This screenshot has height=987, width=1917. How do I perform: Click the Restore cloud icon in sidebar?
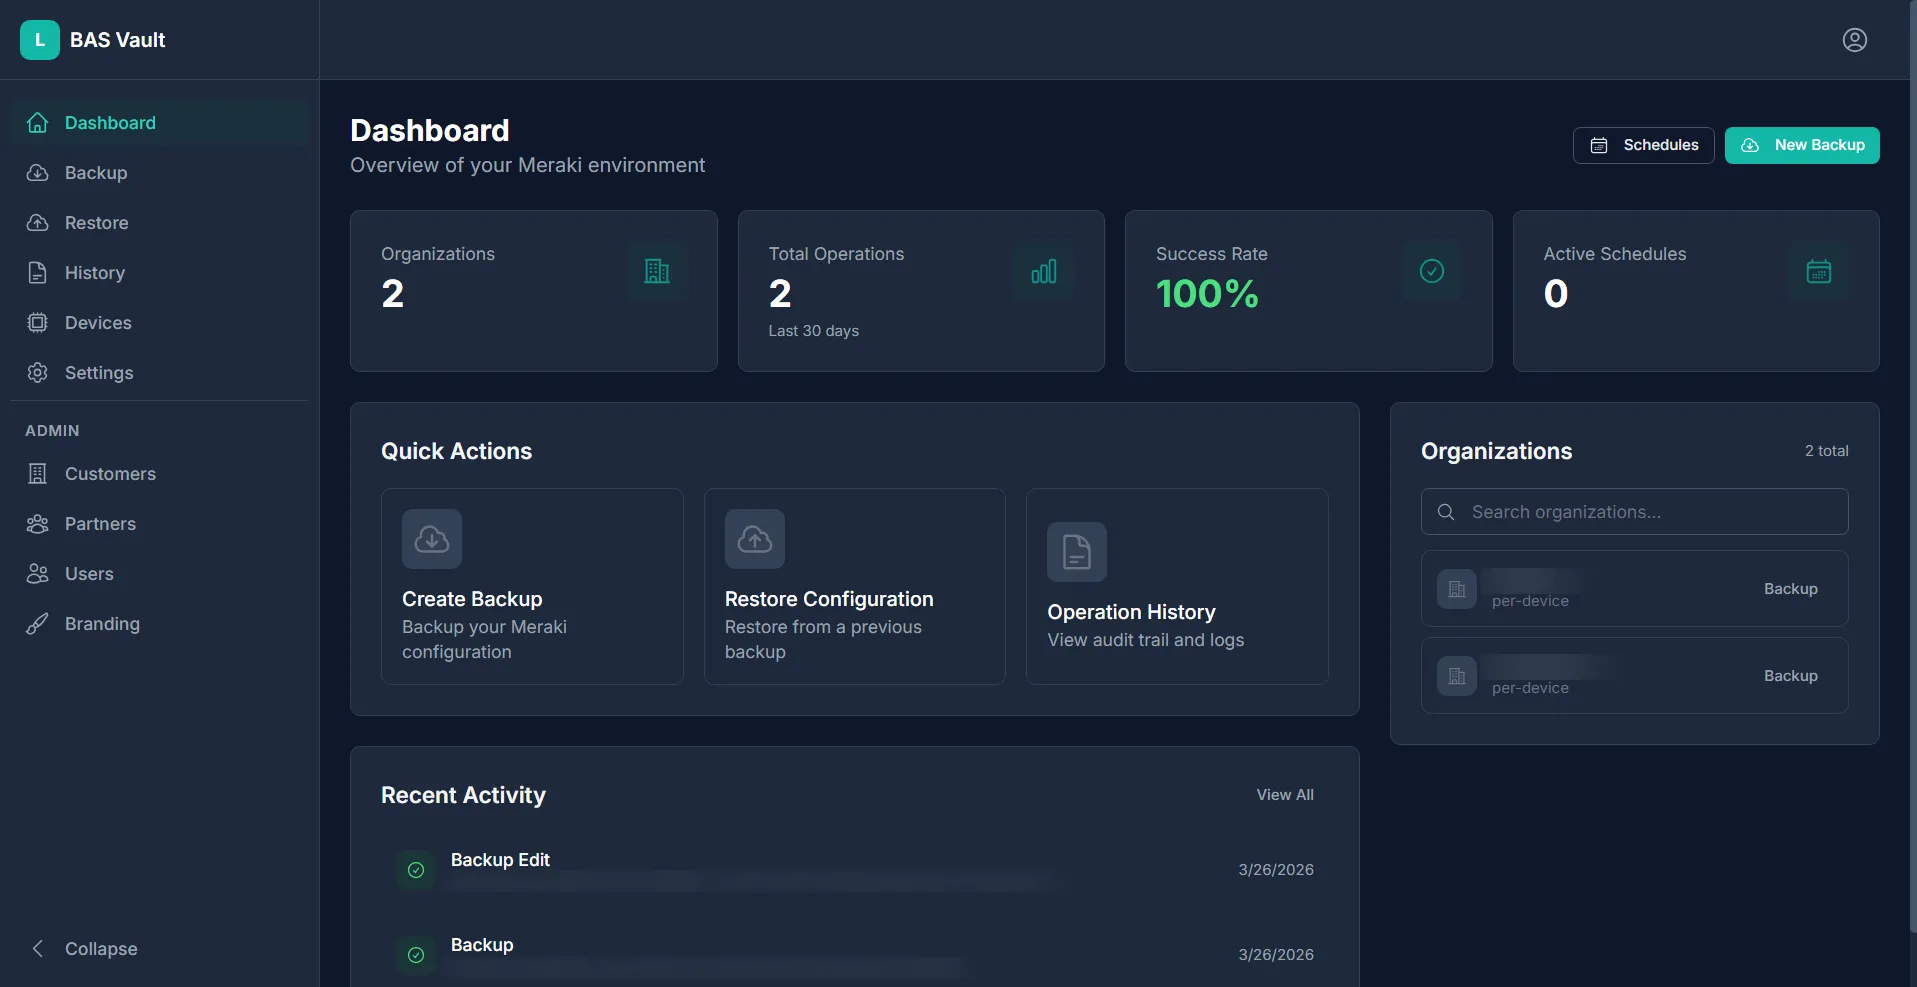point(38,223)
